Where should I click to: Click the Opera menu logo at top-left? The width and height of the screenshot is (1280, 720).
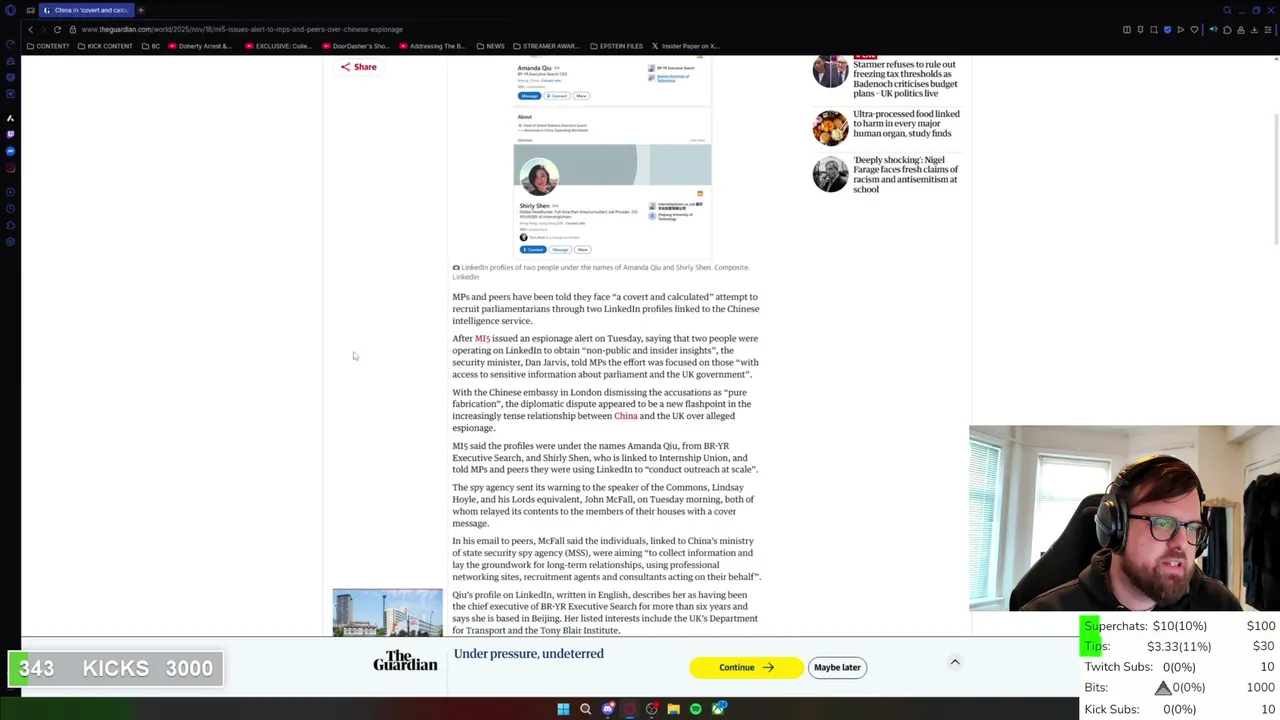coord(11,10)
